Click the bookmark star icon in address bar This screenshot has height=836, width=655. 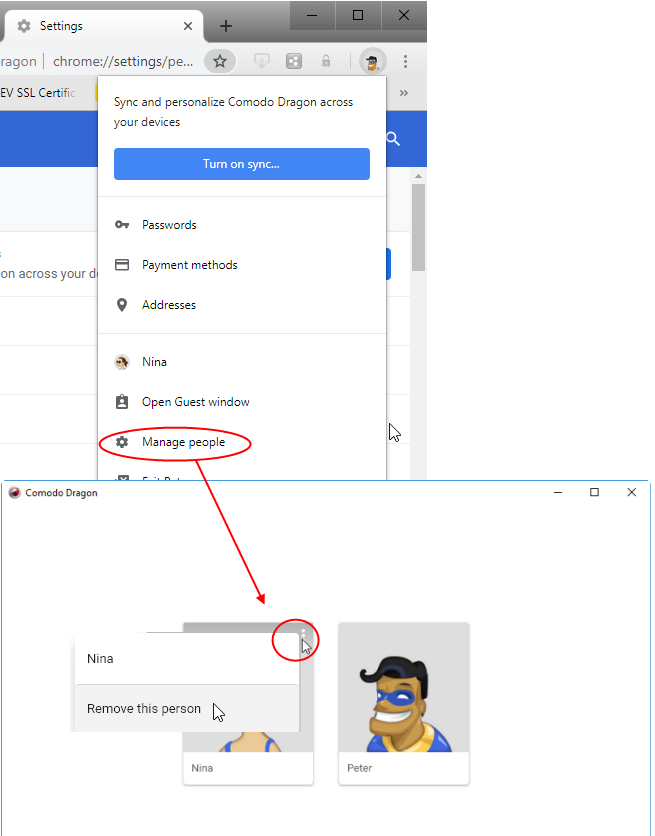pyautogui.click(x=220, y=61)
